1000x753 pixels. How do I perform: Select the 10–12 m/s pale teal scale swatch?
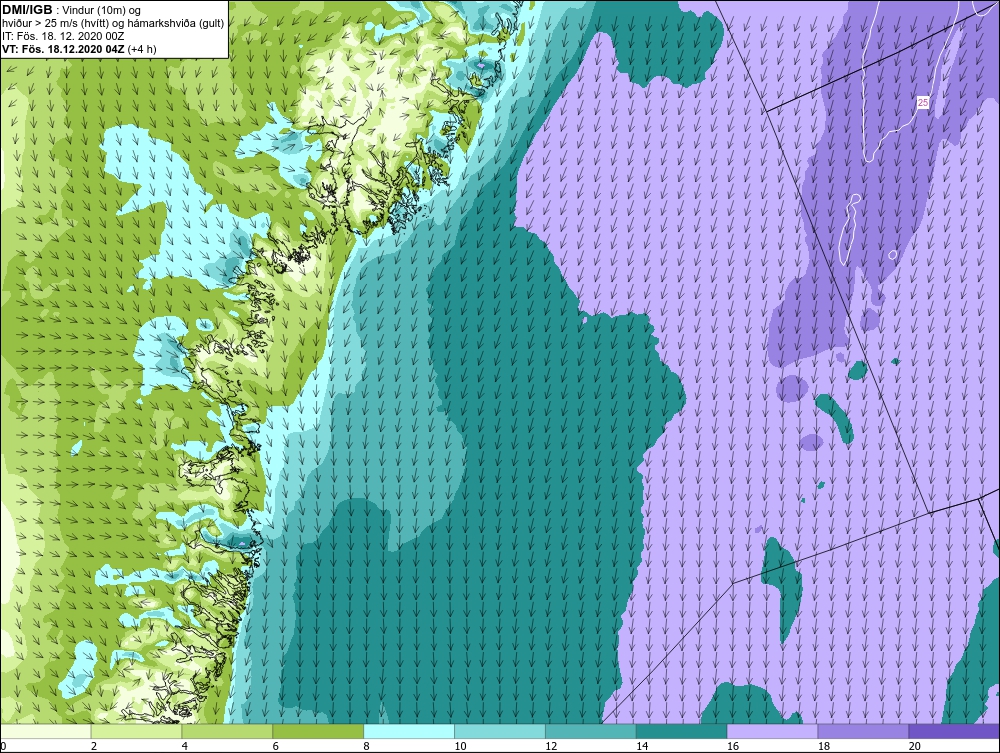[x=499, y=731]
